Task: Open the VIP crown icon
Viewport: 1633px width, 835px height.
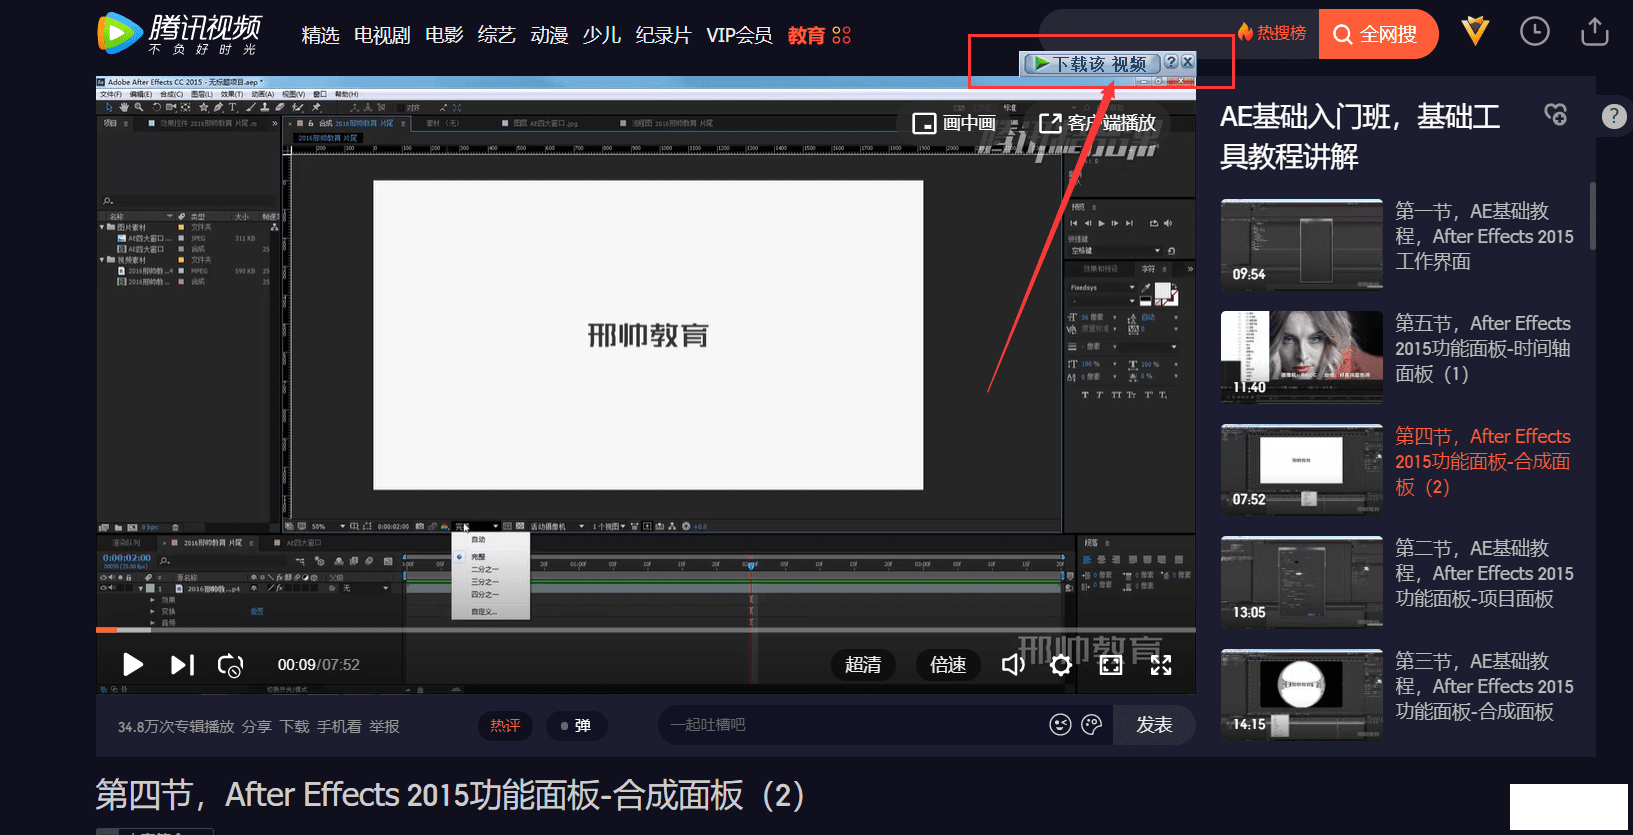Action: (x=1475, y=32)
